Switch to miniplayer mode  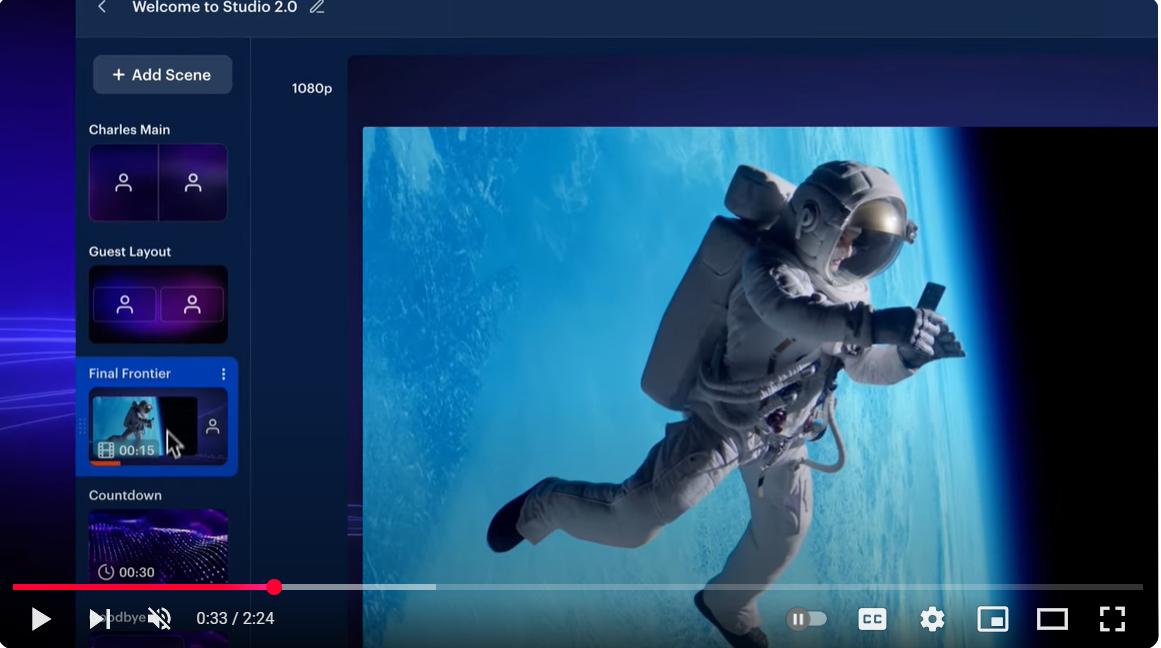(x=993, y=619)
